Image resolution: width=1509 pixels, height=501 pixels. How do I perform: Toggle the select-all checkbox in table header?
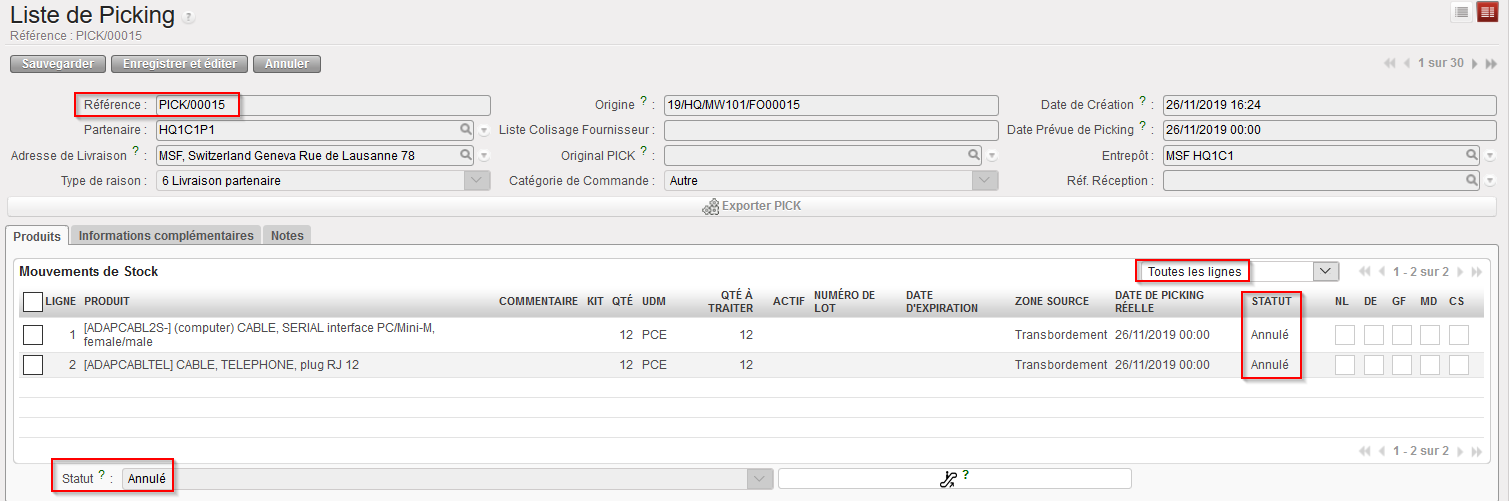33,301
